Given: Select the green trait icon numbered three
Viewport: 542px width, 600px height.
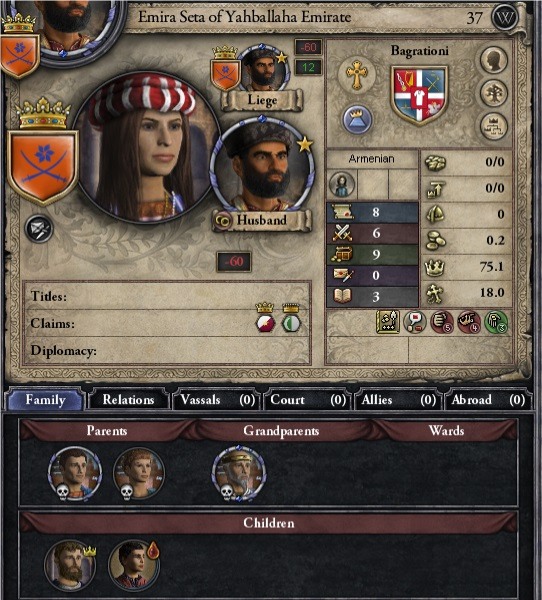Looking at the screenshot, I should (x=496, y=322).
